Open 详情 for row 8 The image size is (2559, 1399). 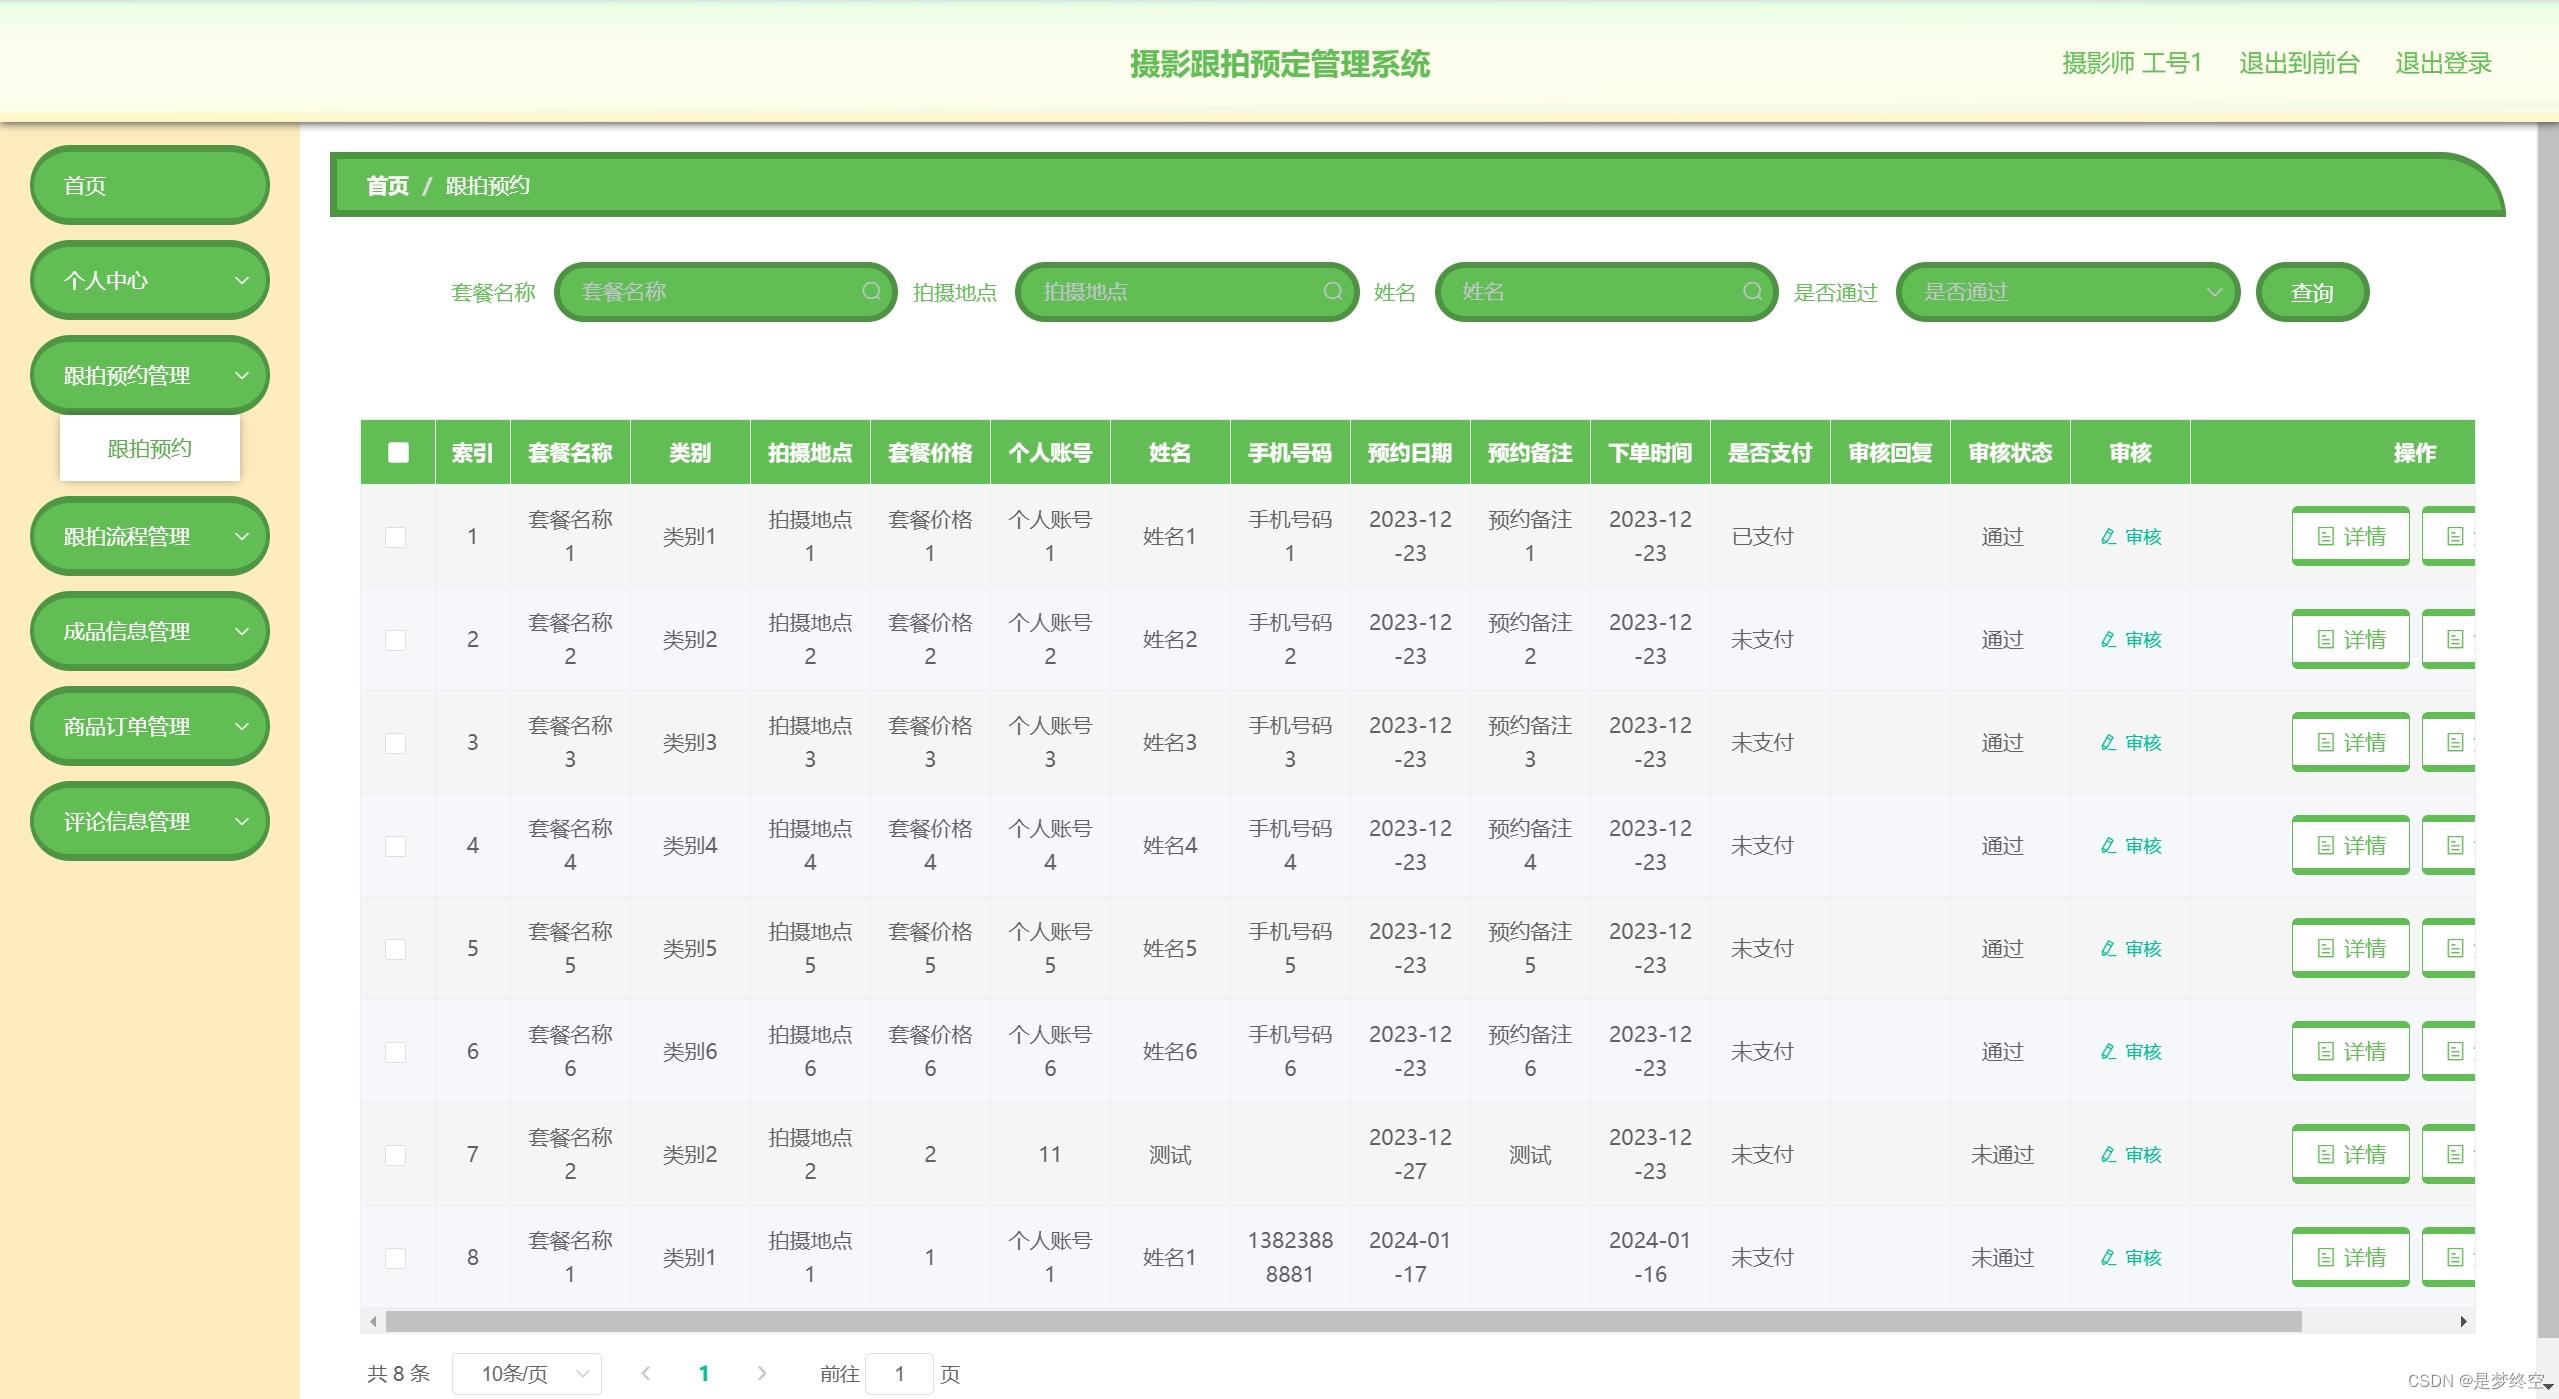pyautogui.click(x=2350, y=1257)
